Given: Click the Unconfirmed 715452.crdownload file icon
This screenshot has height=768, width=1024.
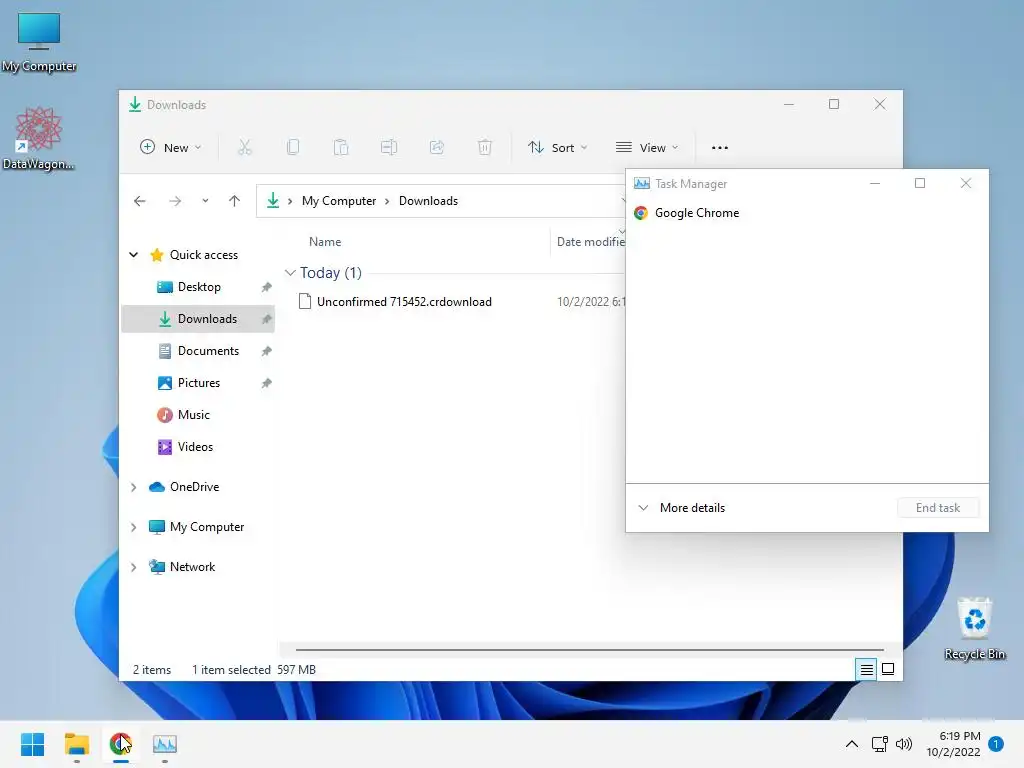Looking at the screenshot, I should point(304,302).
